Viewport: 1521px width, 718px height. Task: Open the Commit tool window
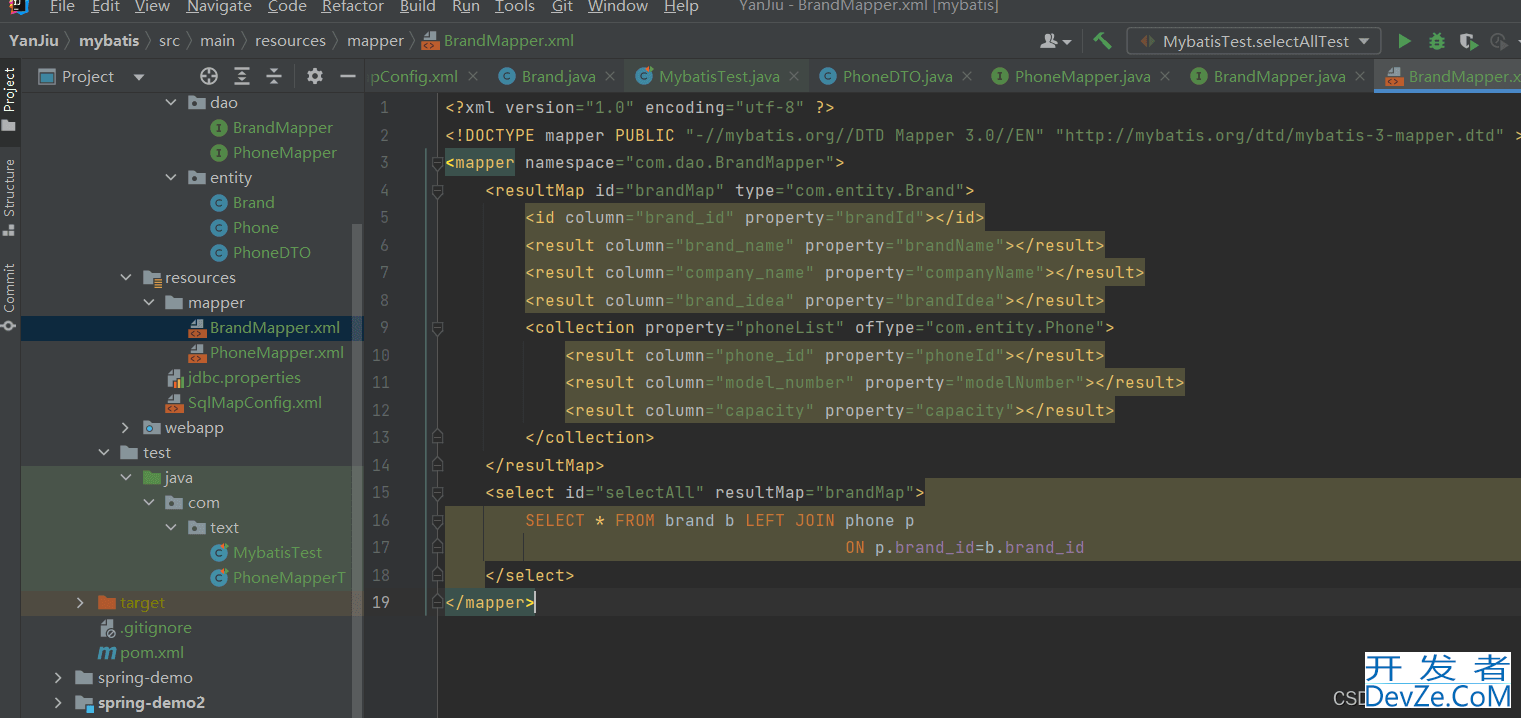9,296
